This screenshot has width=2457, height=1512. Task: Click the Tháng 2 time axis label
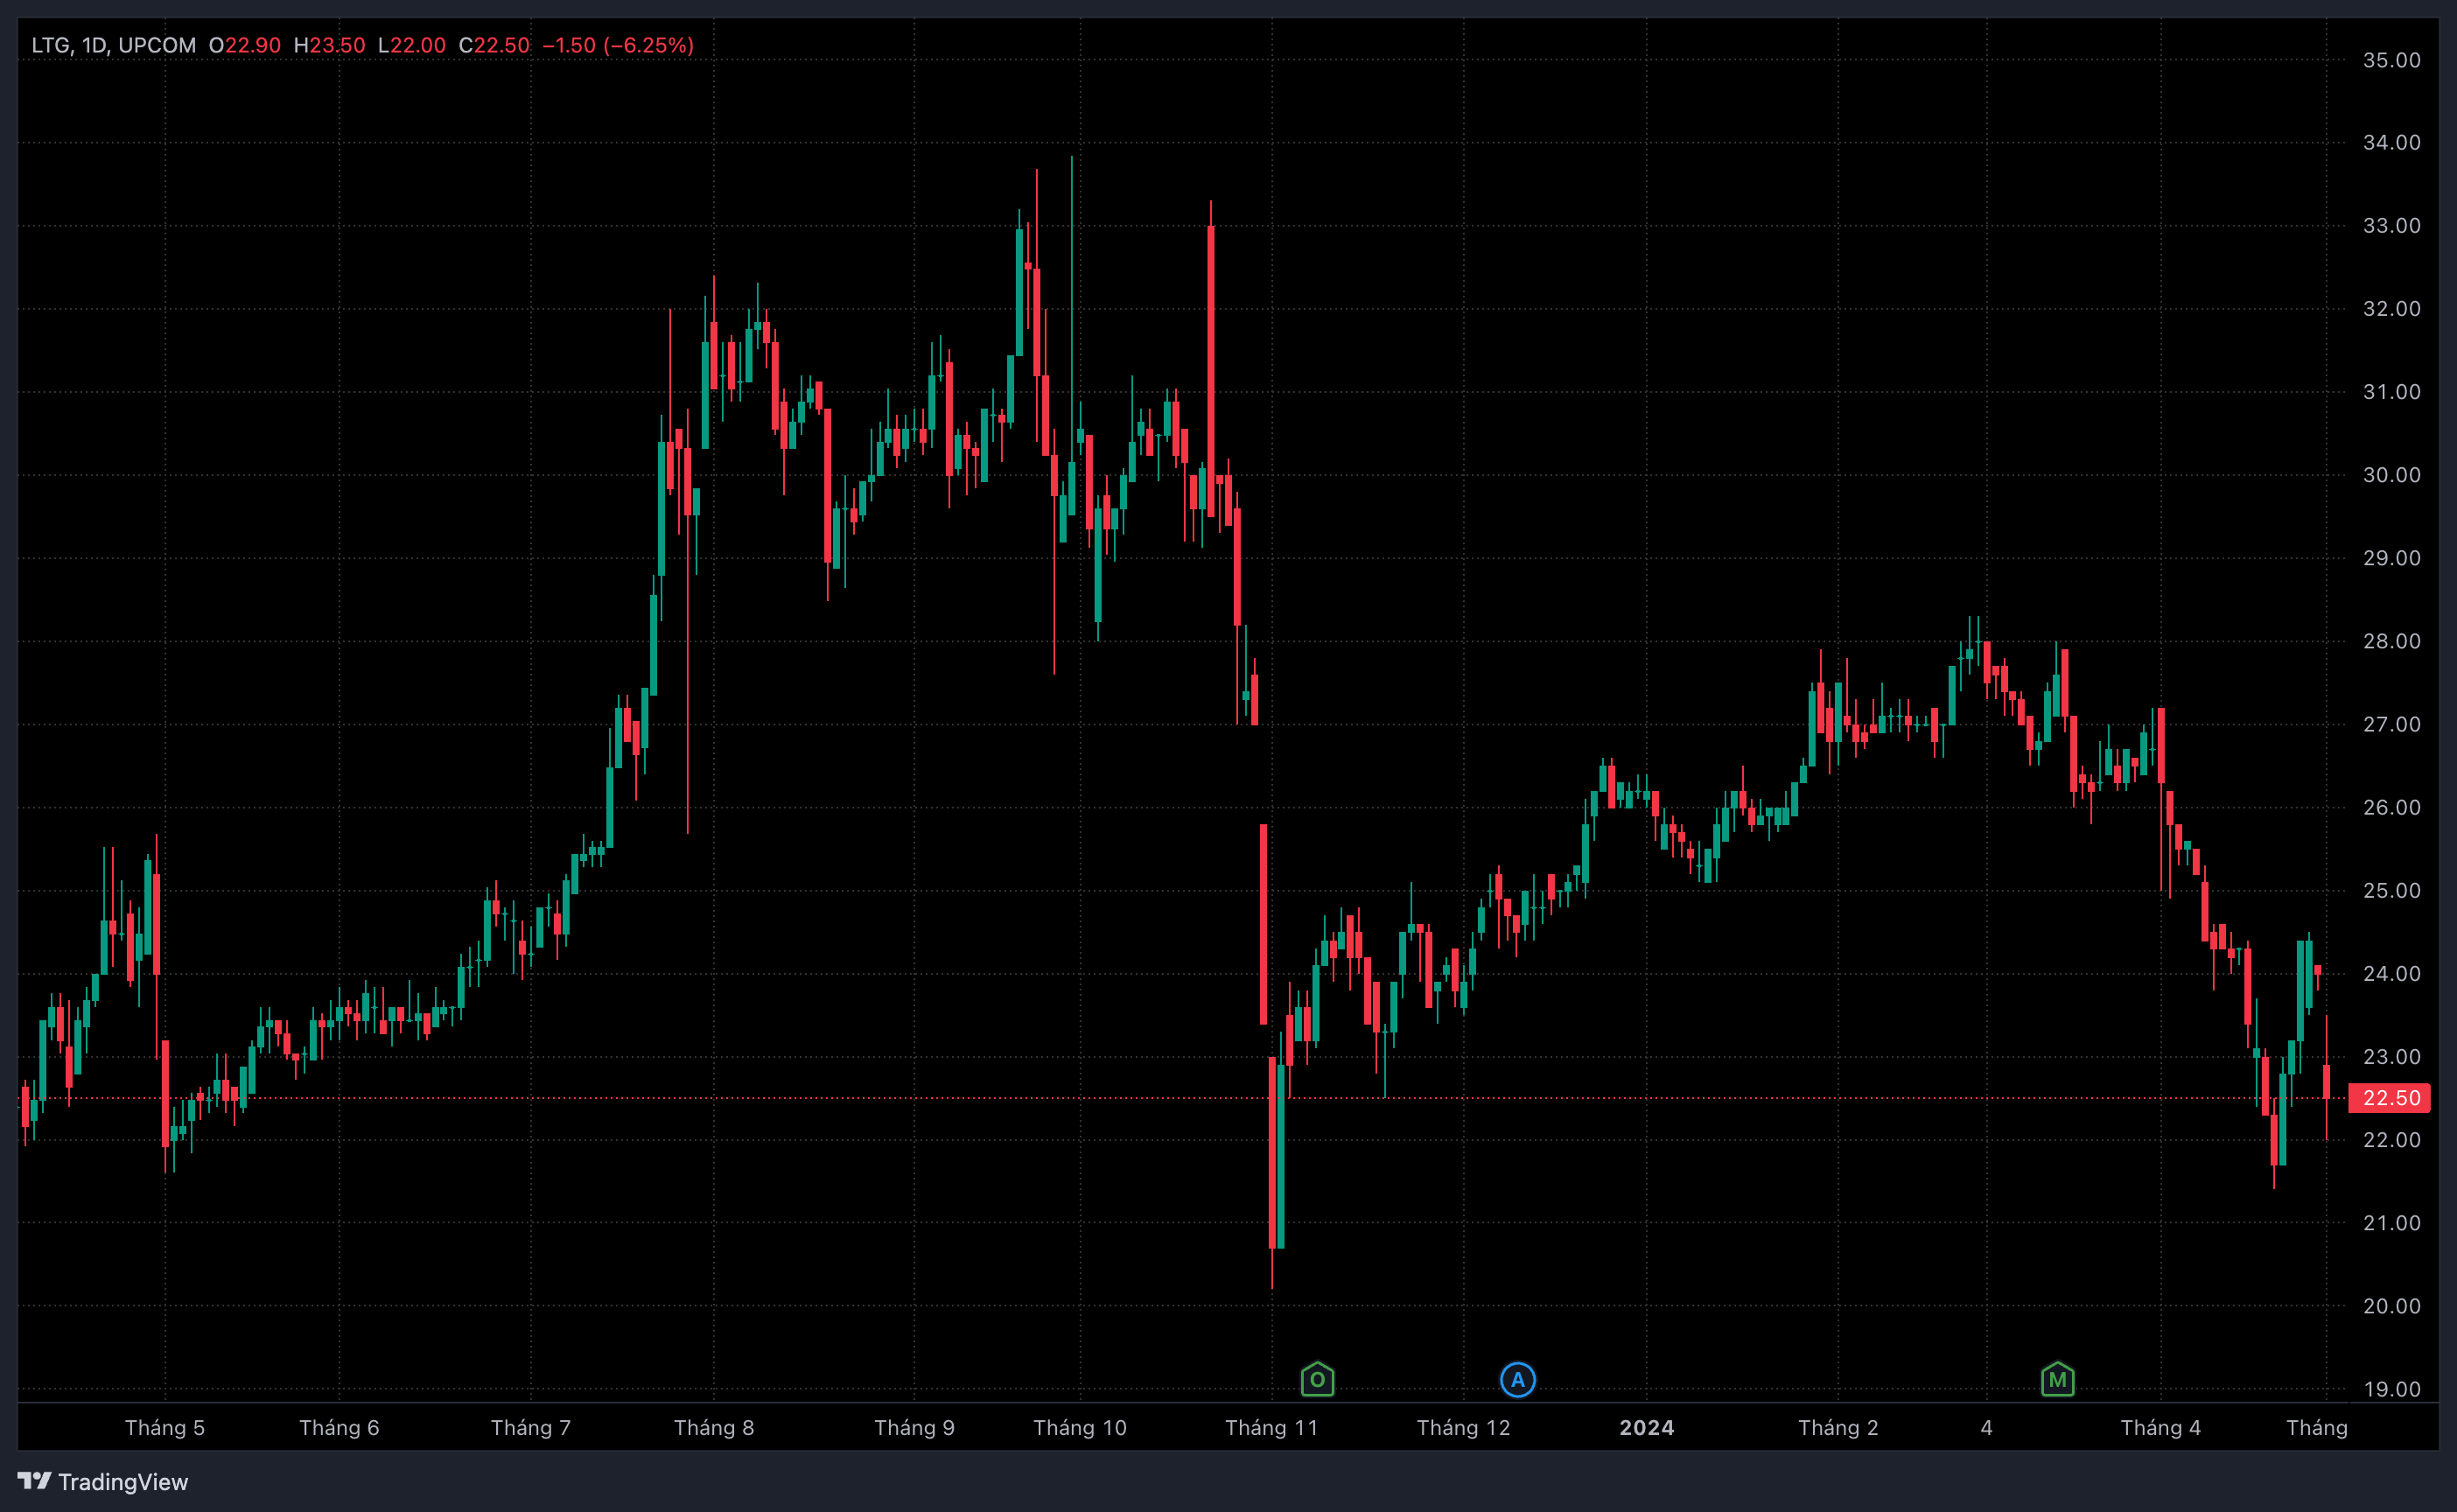point(1838,1427)
